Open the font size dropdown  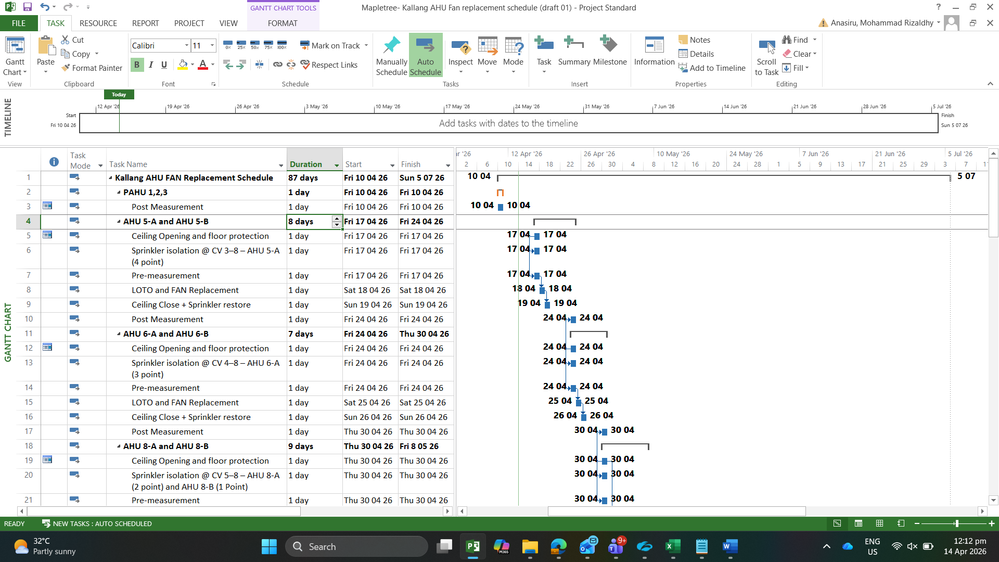click(212, 45)
